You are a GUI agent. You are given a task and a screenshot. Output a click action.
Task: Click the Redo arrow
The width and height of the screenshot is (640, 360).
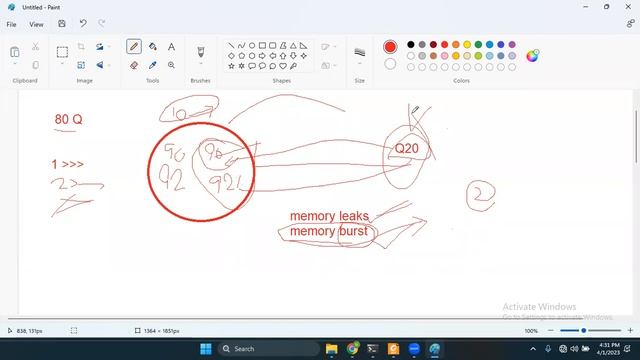click(102, 24)
